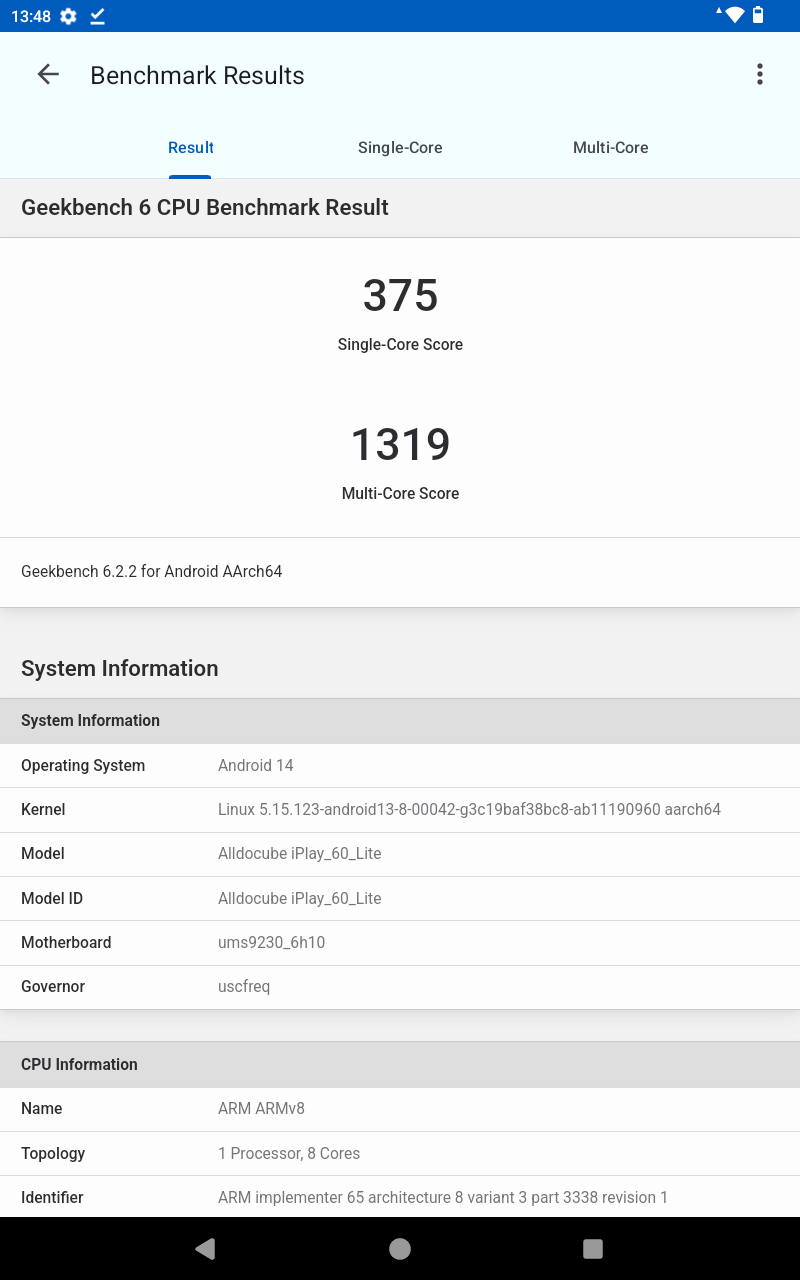Switch to the Multi-Core tab
This screenshot has width=800, height=1280.
pyautogui.click(x=610, y=148)
